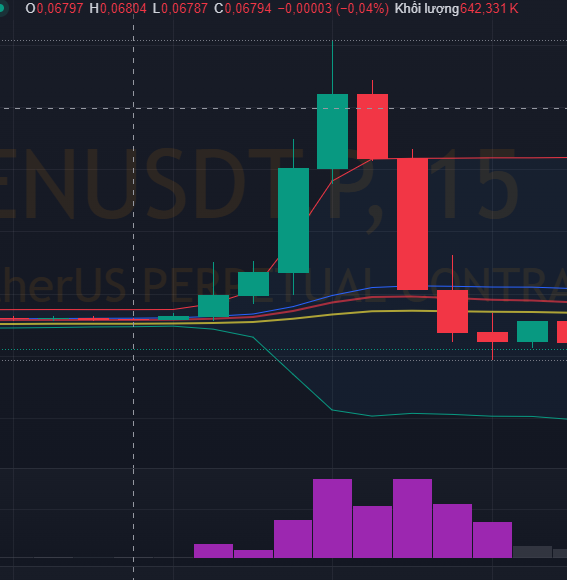Click the change value −0,00003 (−0,04%)
This screenshot has height=580, width=567.
pos(333,9)
